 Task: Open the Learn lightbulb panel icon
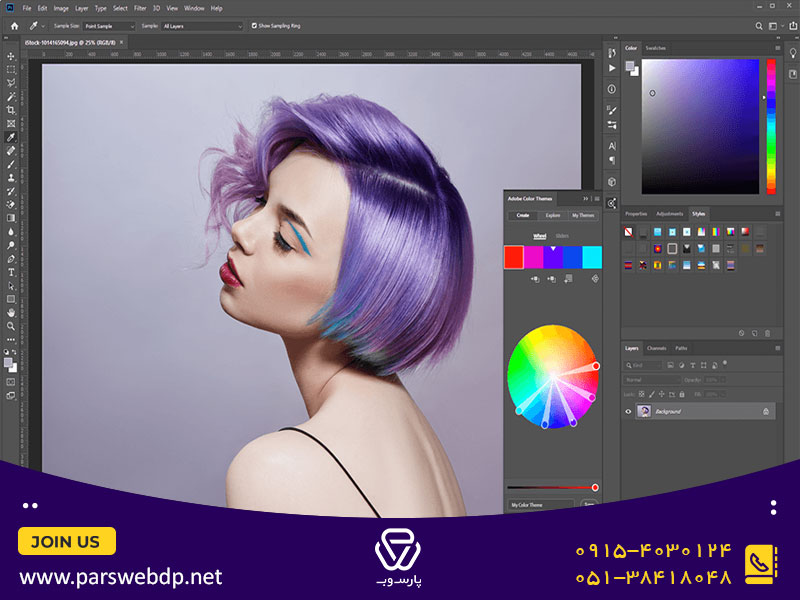pyautogui.click(x=793, y=53)
